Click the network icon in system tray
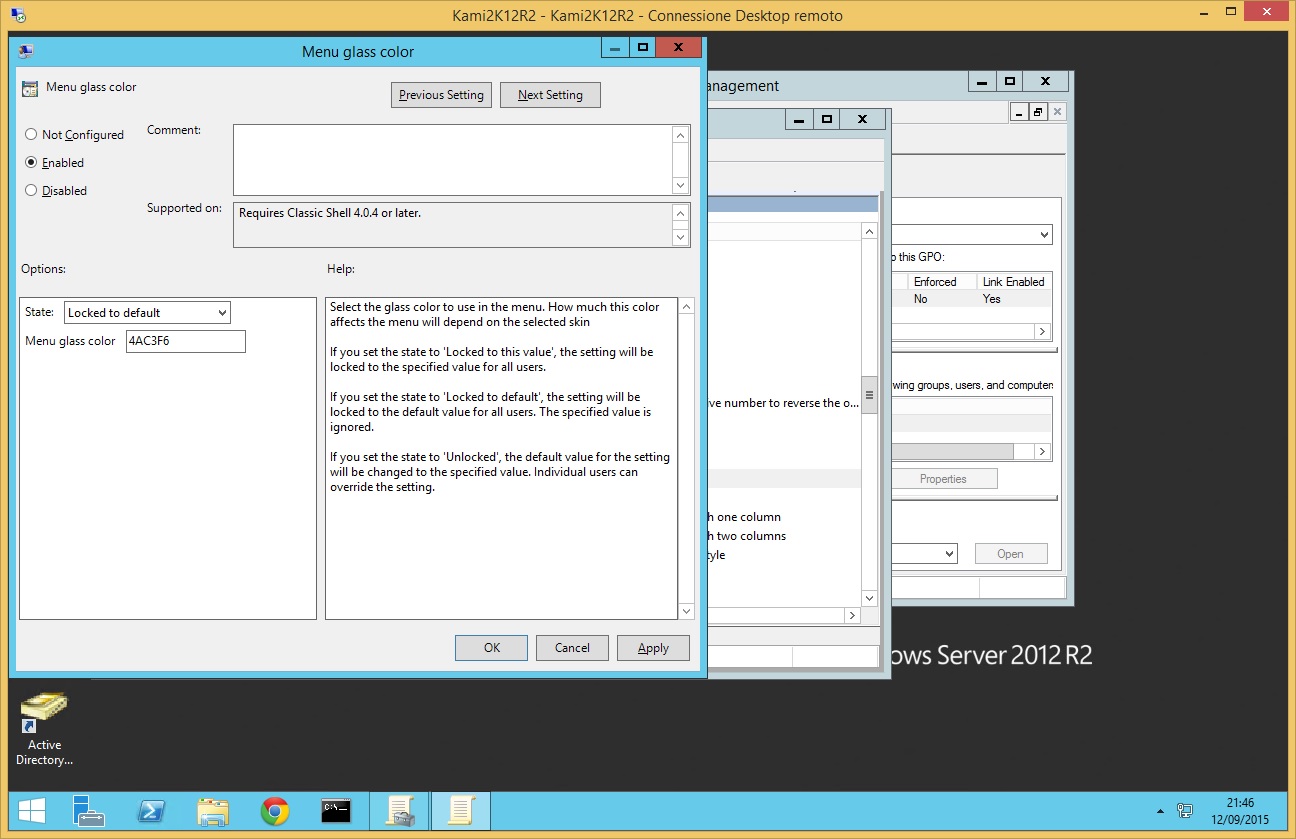 click(1185, 811)
